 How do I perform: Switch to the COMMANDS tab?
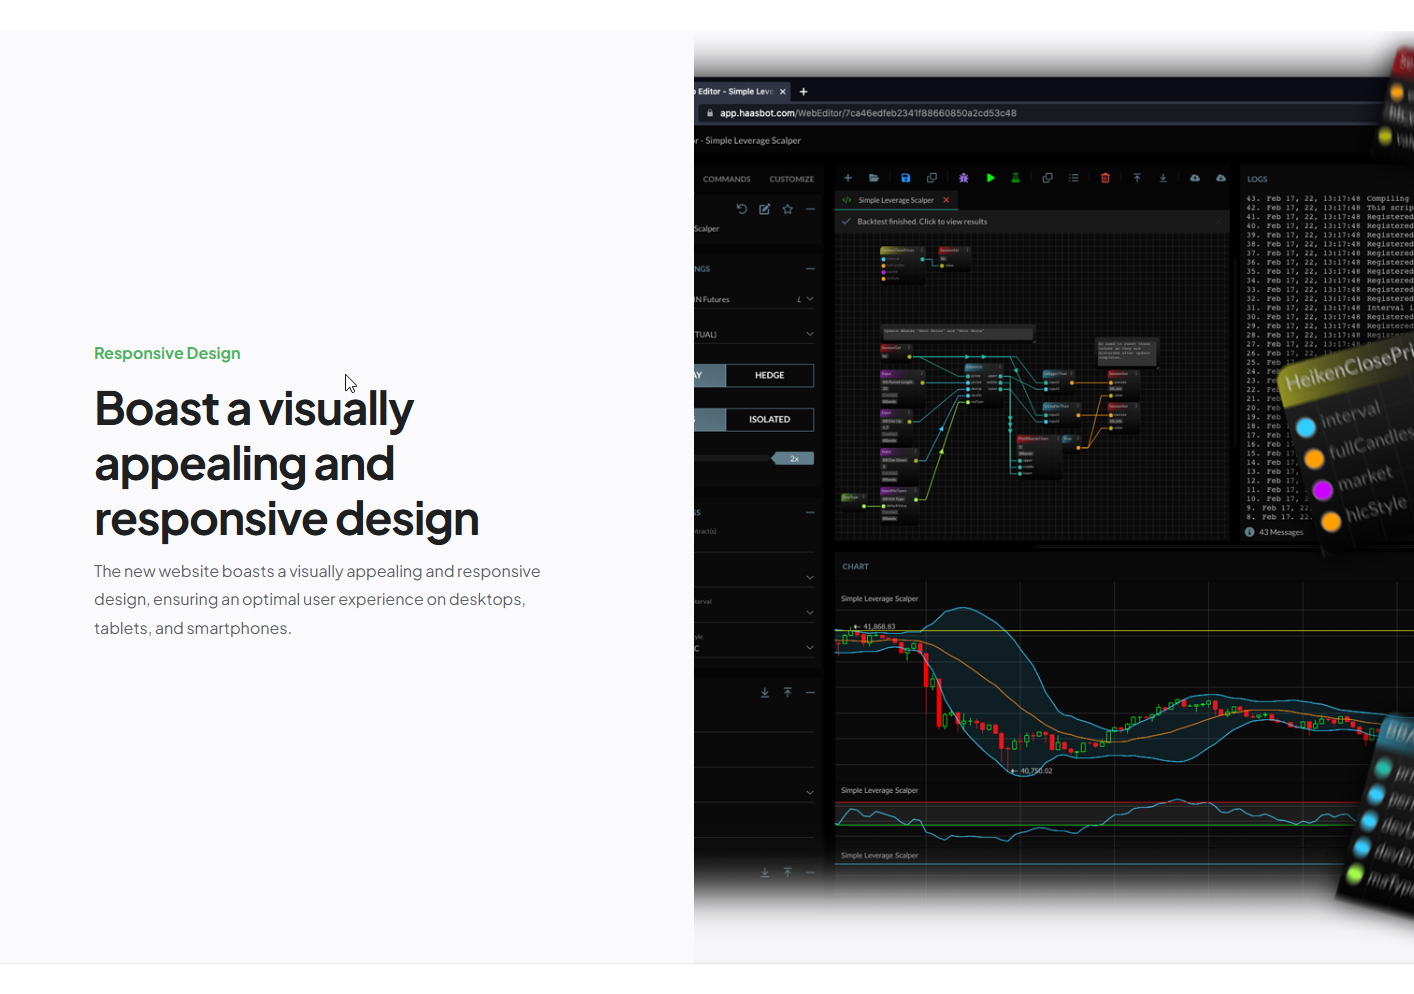(x=726, y=179)
